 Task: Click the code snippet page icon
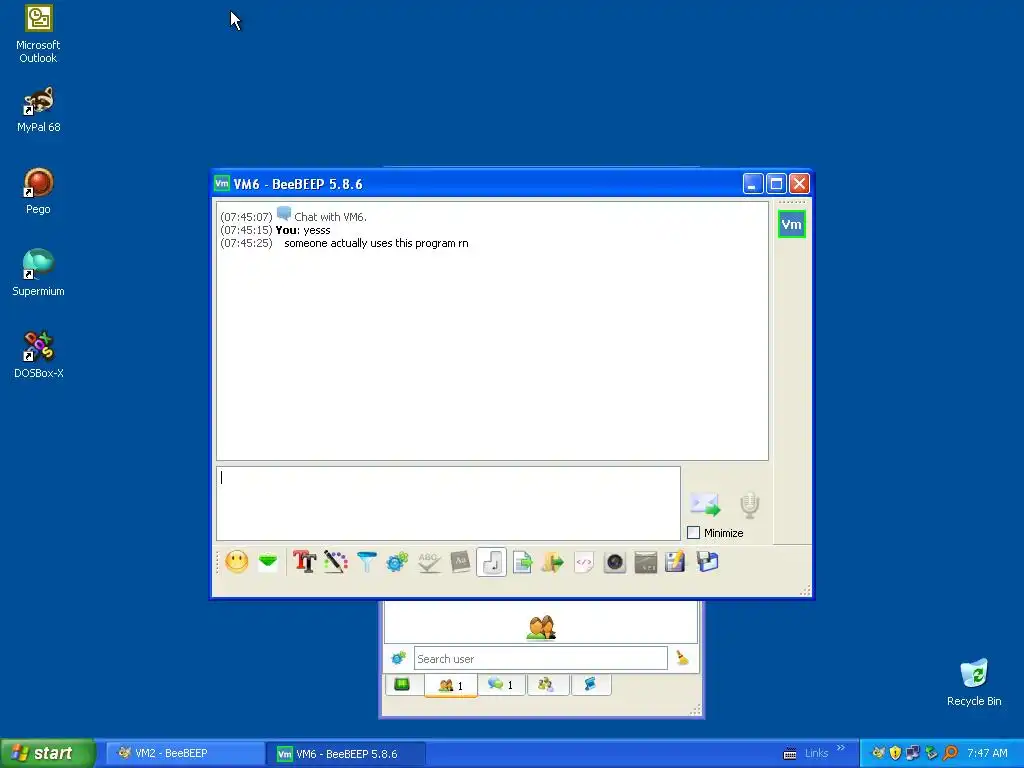click(x=584, y=562)
